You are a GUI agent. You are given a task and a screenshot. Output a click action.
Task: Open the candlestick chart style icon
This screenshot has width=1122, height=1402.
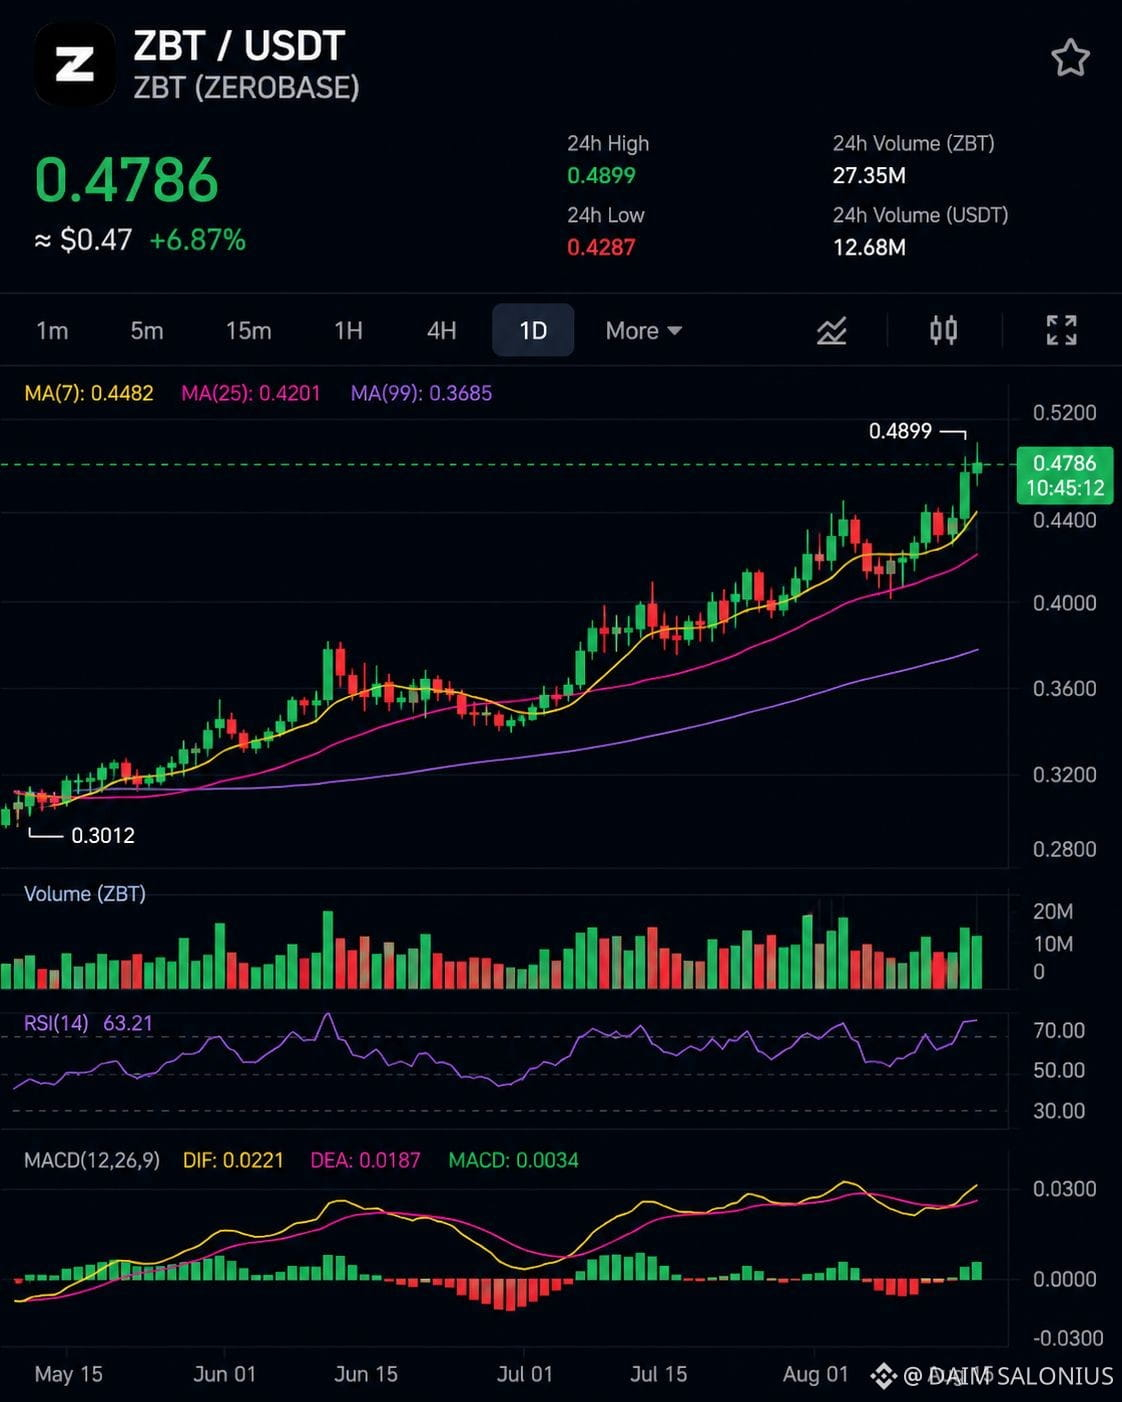click(943, 330)
